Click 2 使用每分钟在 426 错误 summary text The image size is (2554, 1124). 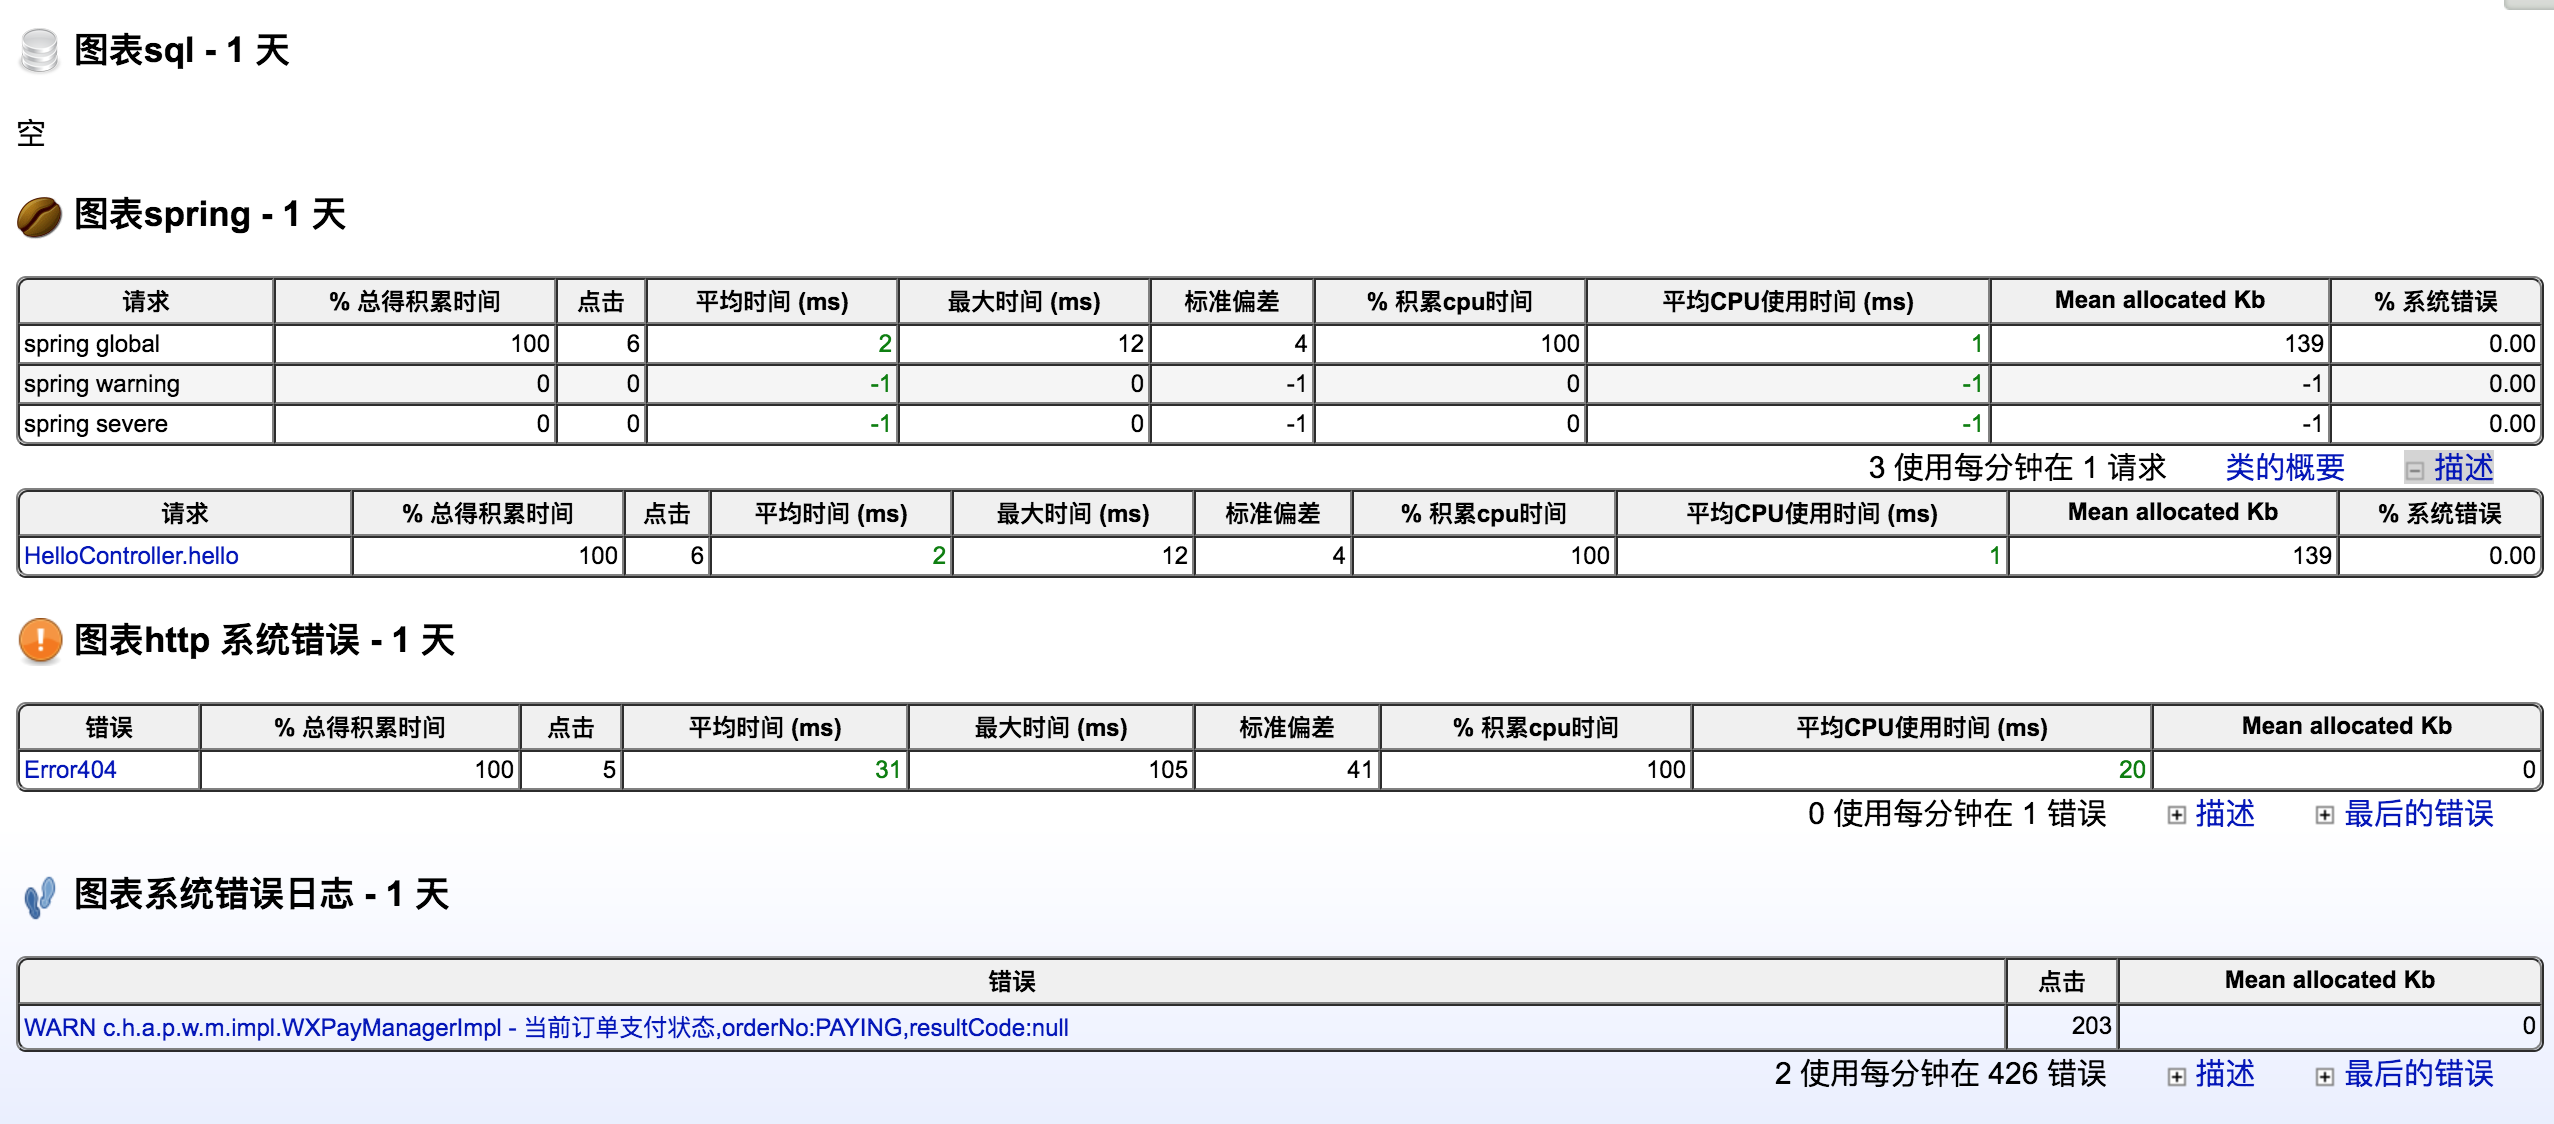[1940, 1074]
